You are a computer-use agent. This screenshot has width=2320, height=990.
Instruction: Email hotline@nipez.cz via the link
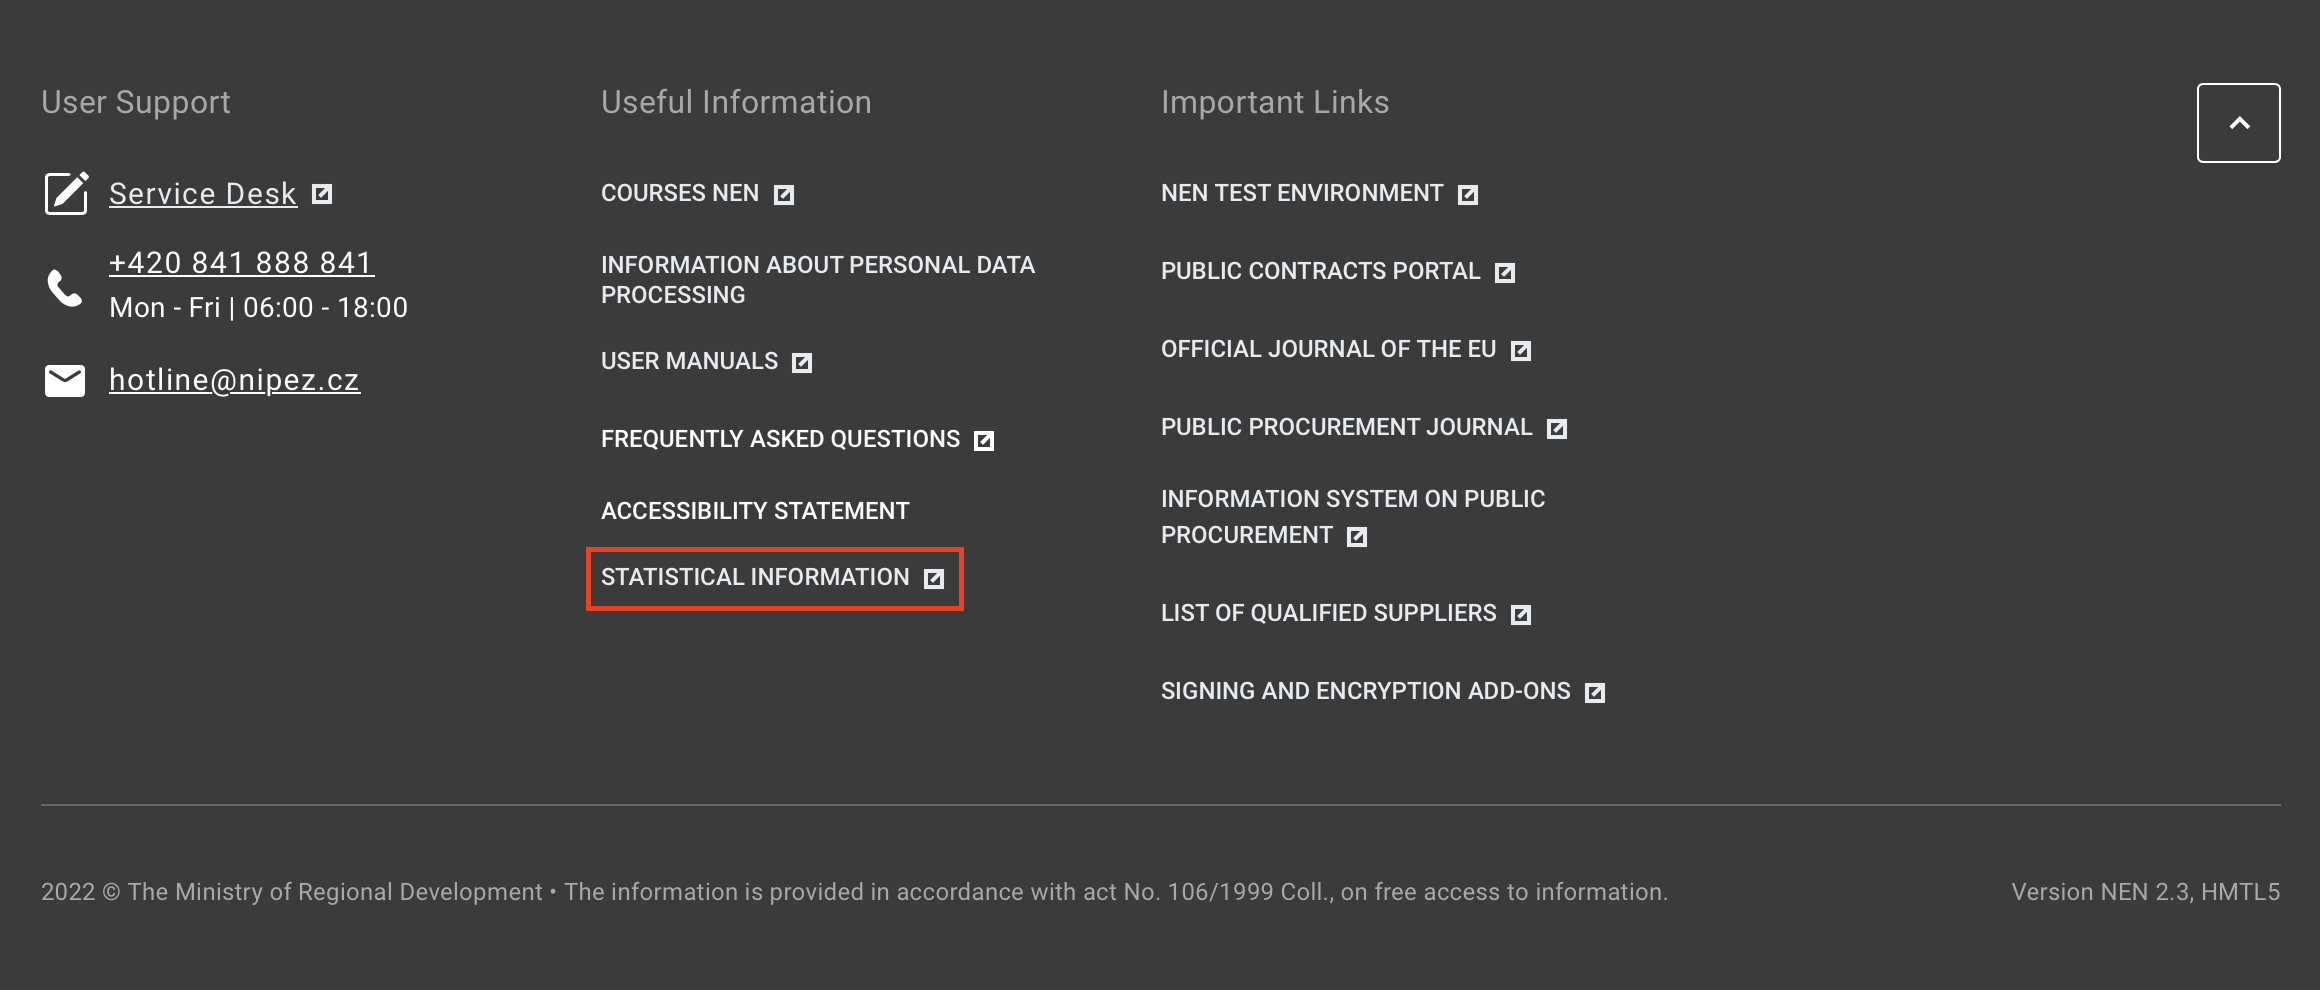[x=234, y=380]
